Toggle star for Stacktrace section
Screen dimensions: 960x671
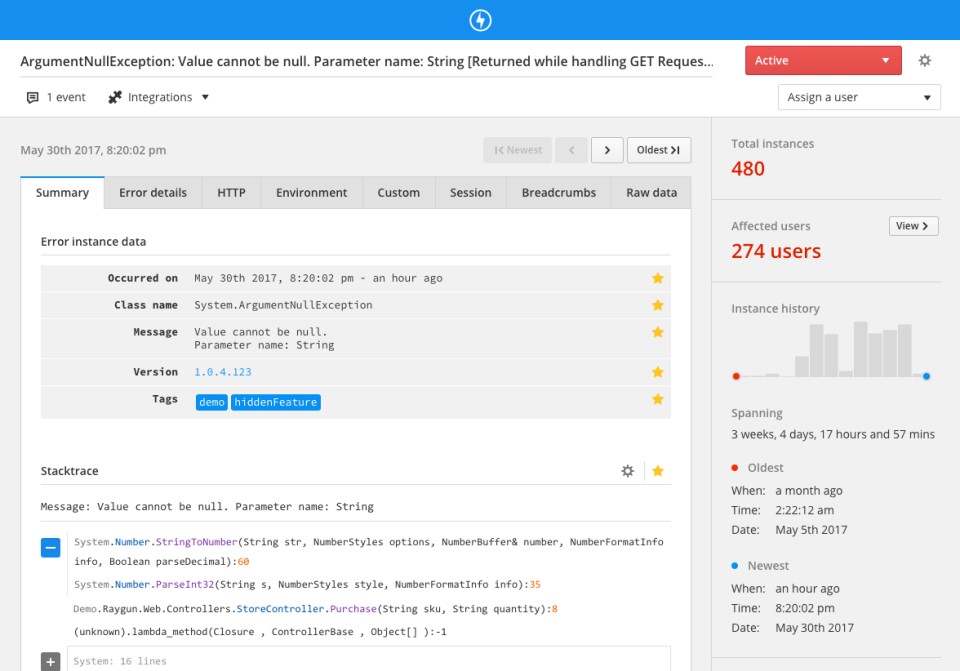click(x=658, y=471)
